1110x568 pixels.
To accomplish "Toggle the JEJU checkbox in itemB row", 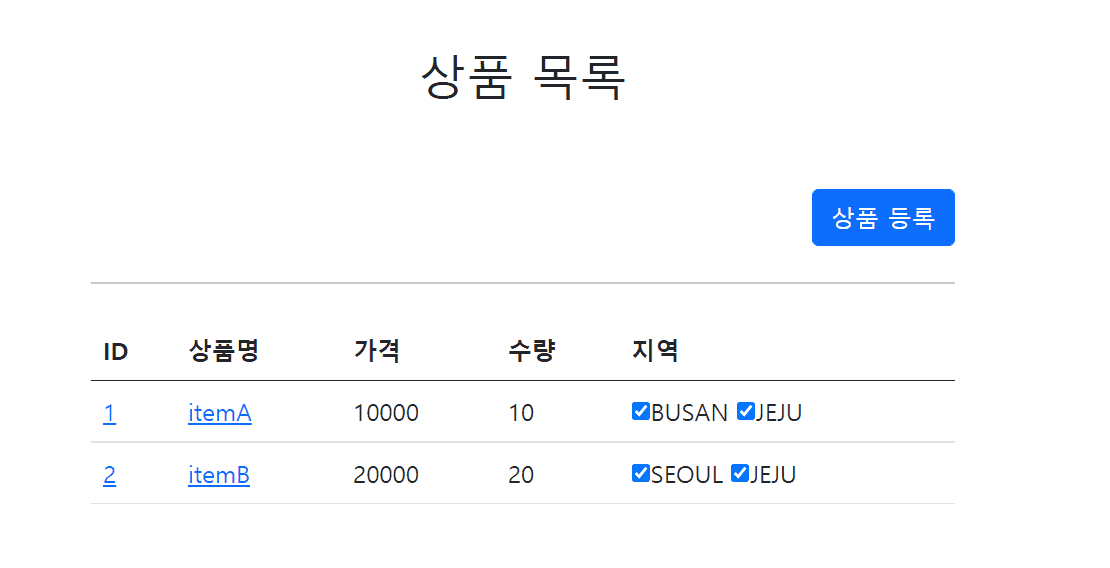I will click(740, 473).
